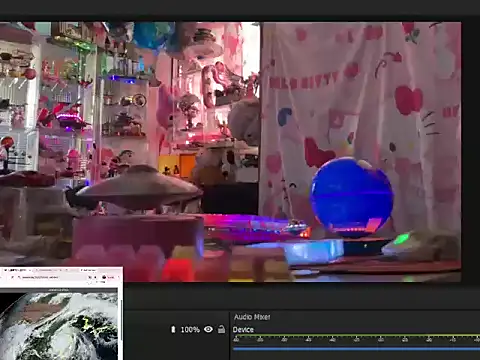Screen dimensions: 480x360
Task: Click the blue Device volume slider bar
Action: (356, 349)
